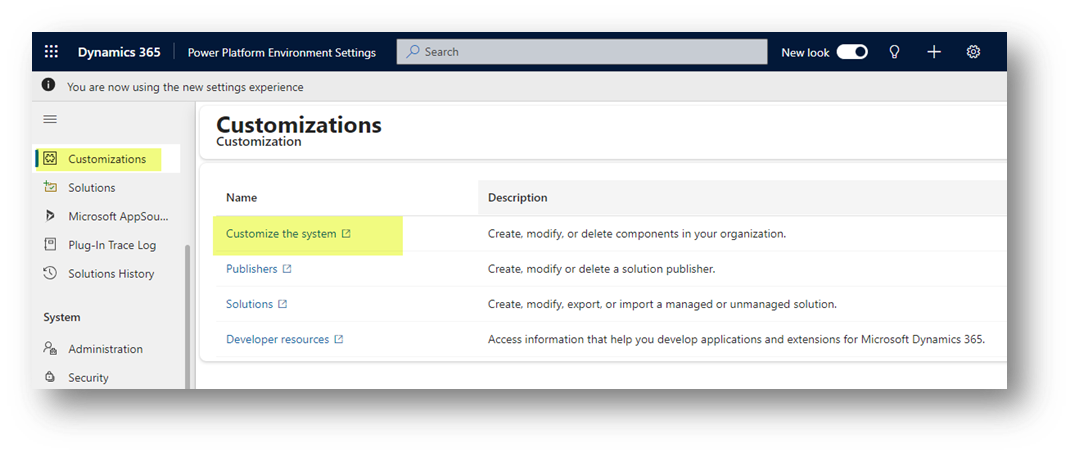Click the Dynamics 365 brand title
The height and width of the screenshot is (454, 1072).
point(119,52)
